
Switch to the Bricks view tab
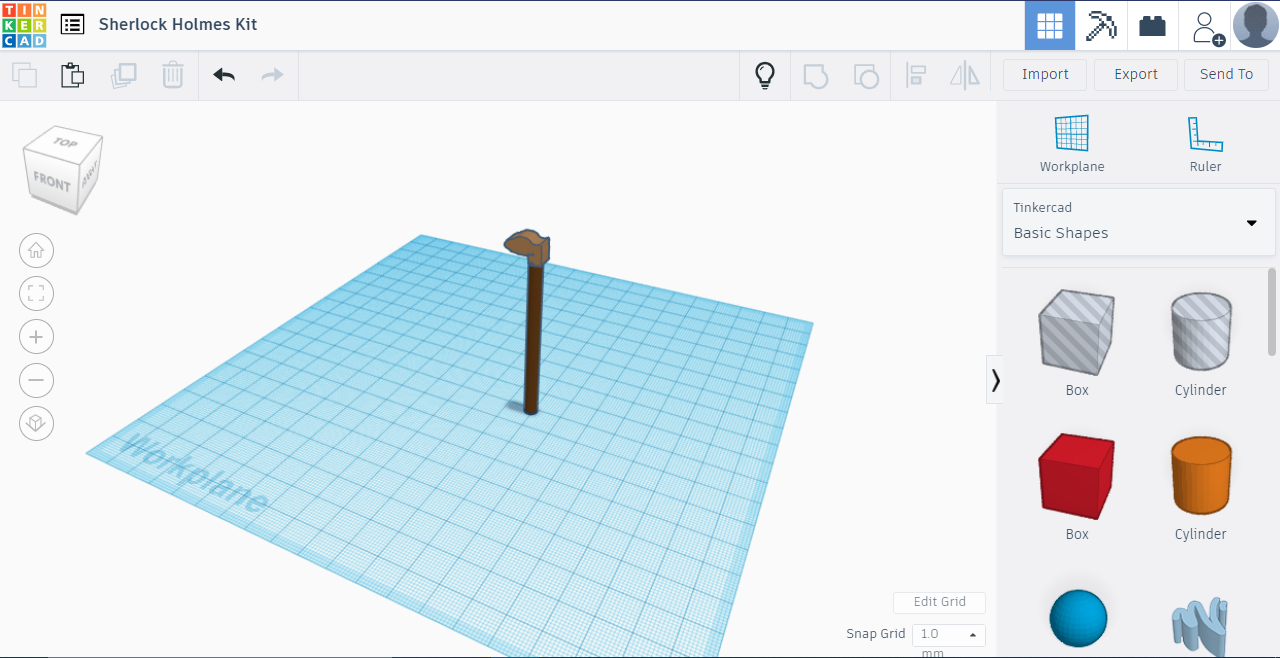click(x=1152, y=25)
